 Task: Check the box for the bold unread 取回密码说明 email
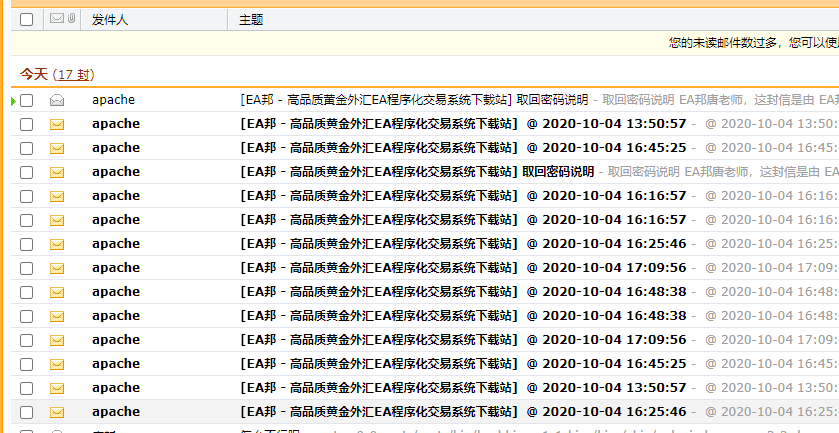[26, 172]
